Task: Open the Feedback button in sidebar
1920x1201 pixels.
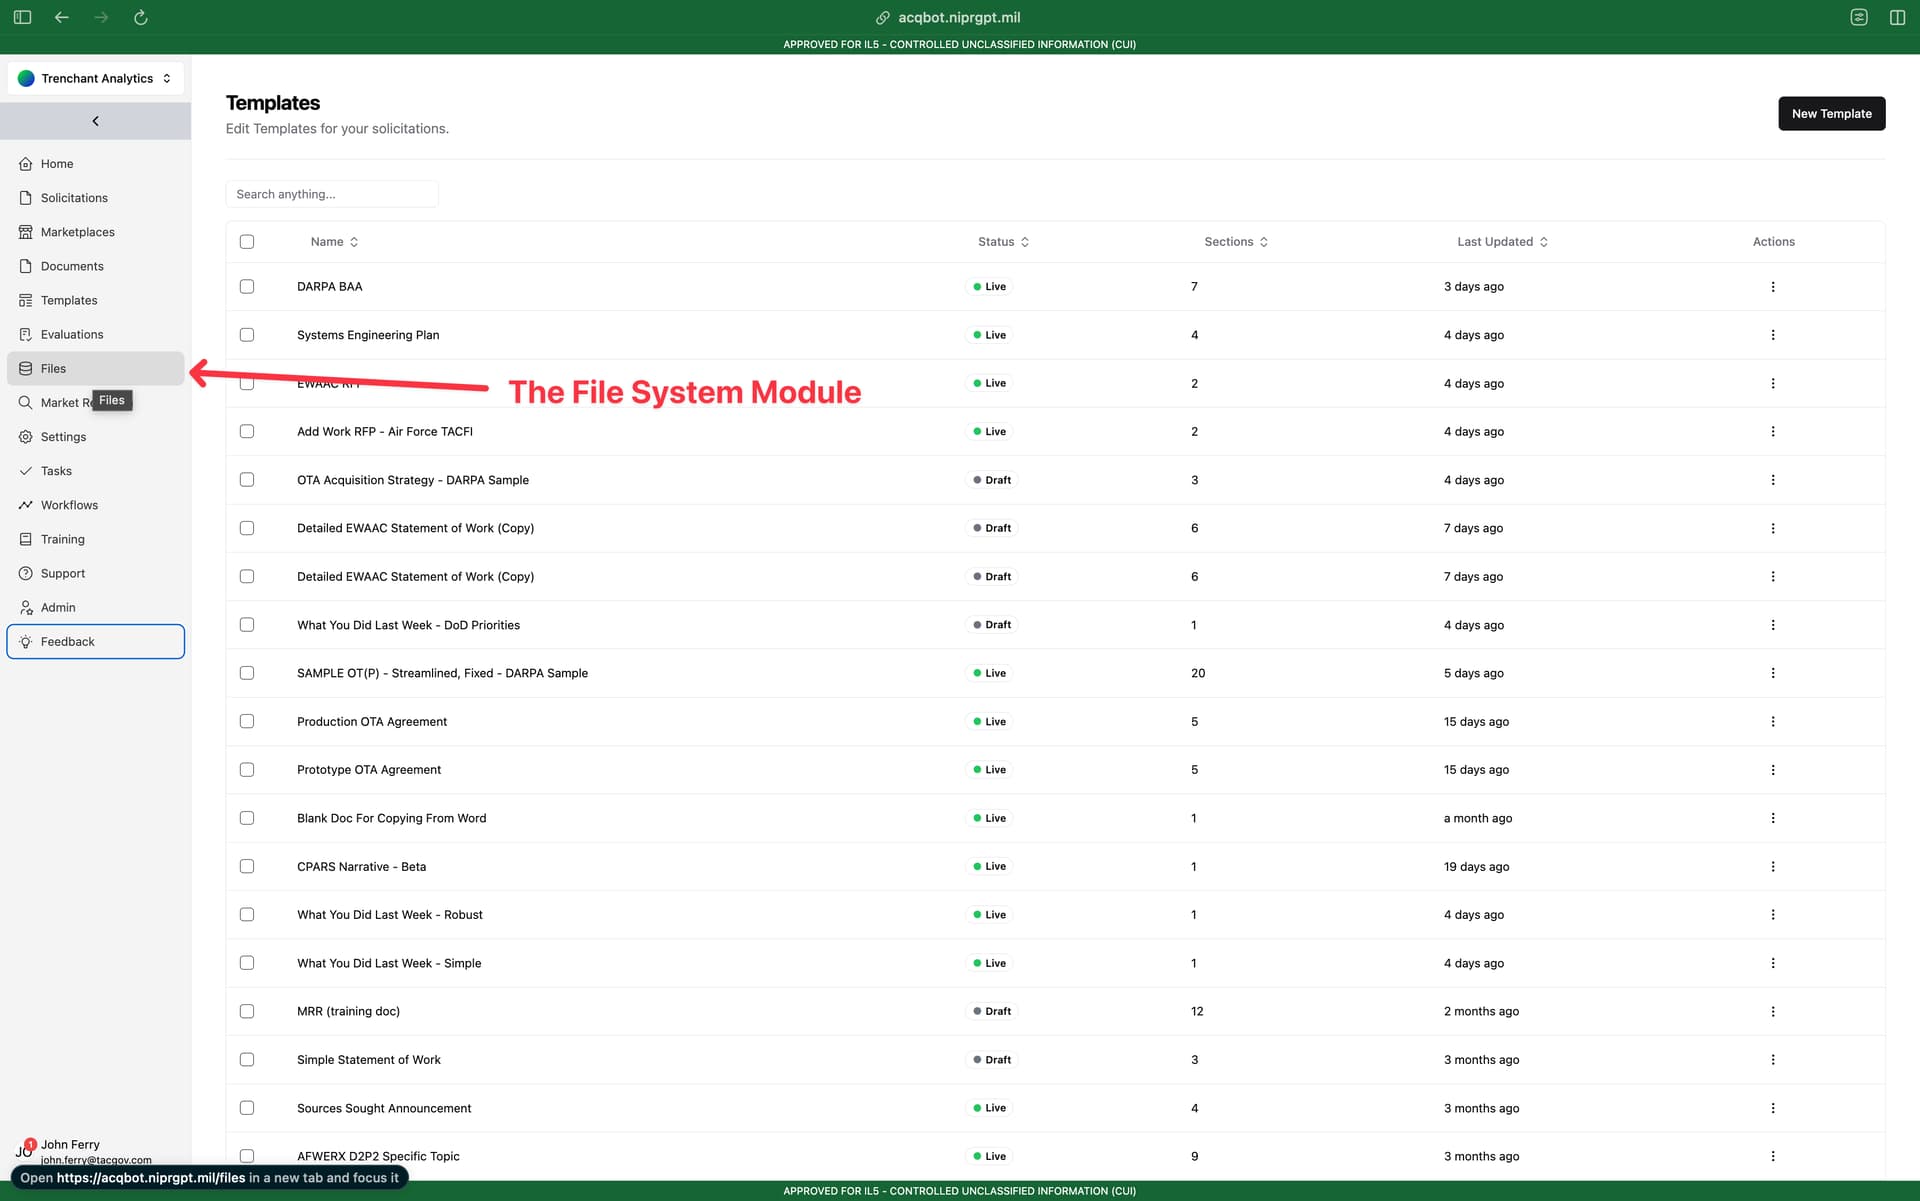Action: pyautogui.click(x=96, y=642)
